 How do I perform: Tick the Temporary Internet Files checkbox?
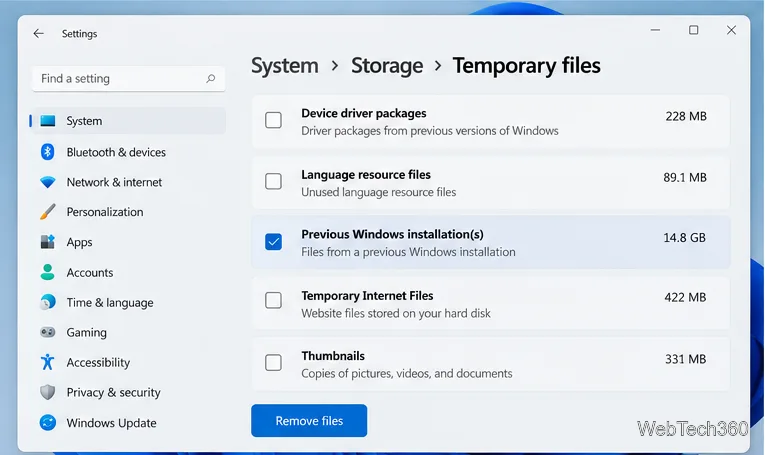click(x=273, y=300)
